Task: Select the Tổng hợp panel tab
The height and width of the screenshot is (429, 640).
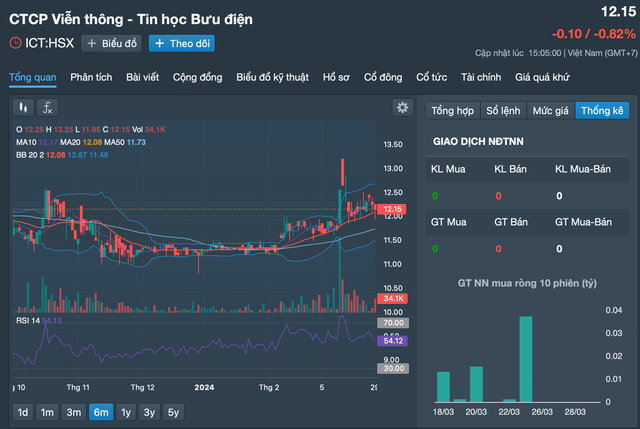Action: coord(450,110)
